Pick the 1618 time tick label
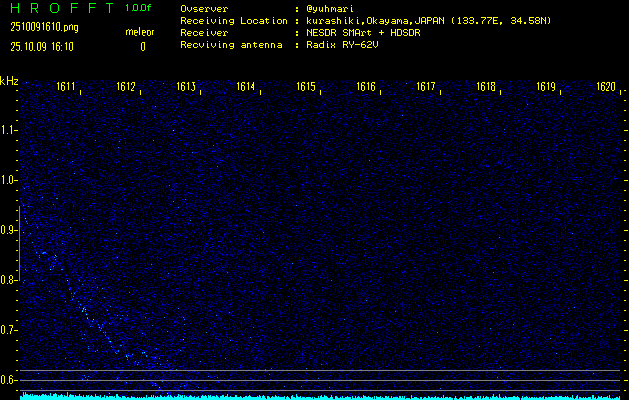This screenshot has height=400, width=629. [486, 88]
